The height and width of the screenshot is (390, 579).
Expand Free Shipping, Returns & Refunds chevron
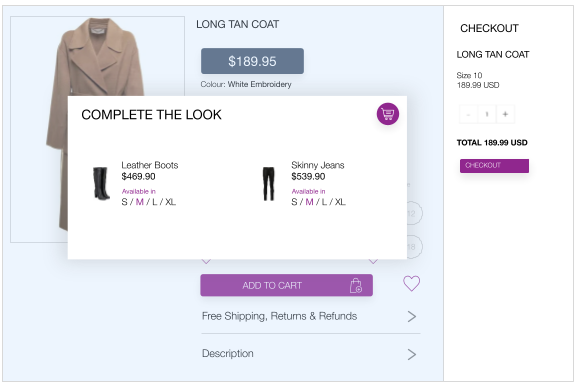pos(412,317)
